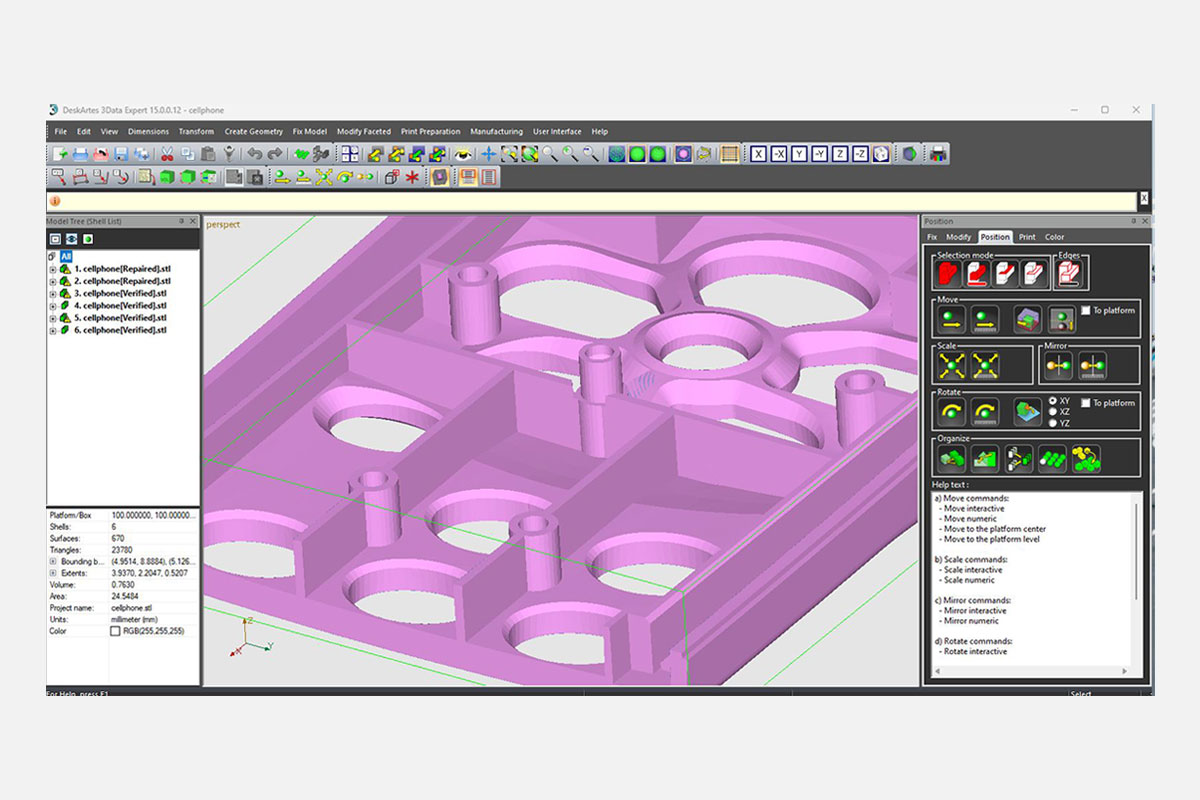Select the Mirror interactive icon
The height and width of the screenshot is (800, 1200).
coord(1058,365)
